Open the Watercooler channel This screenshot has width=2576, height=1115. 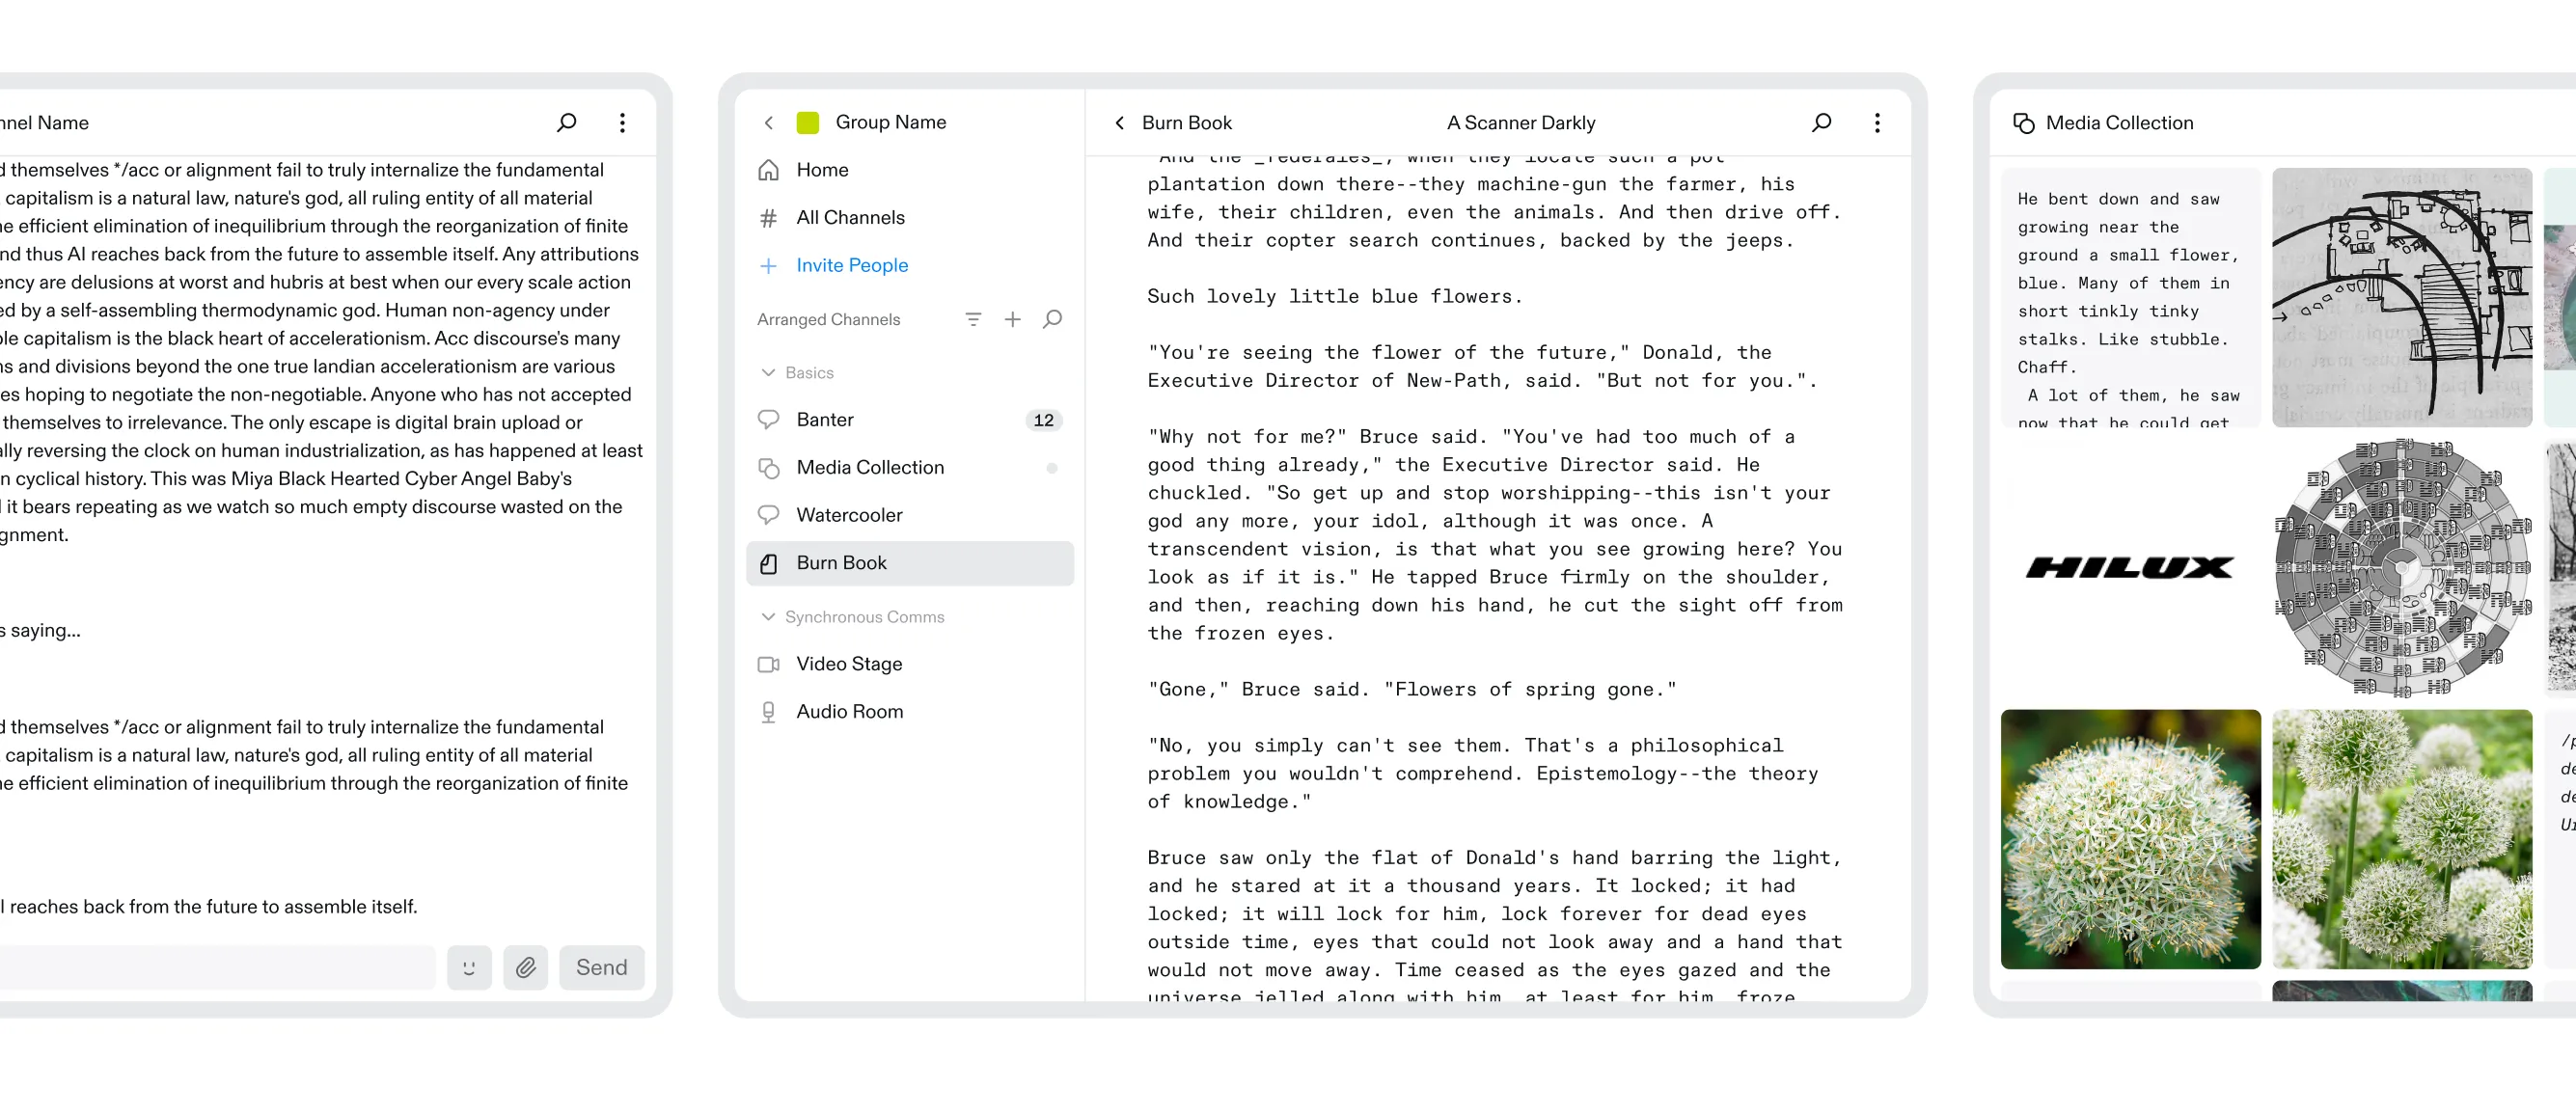click(x=910, y=515)
